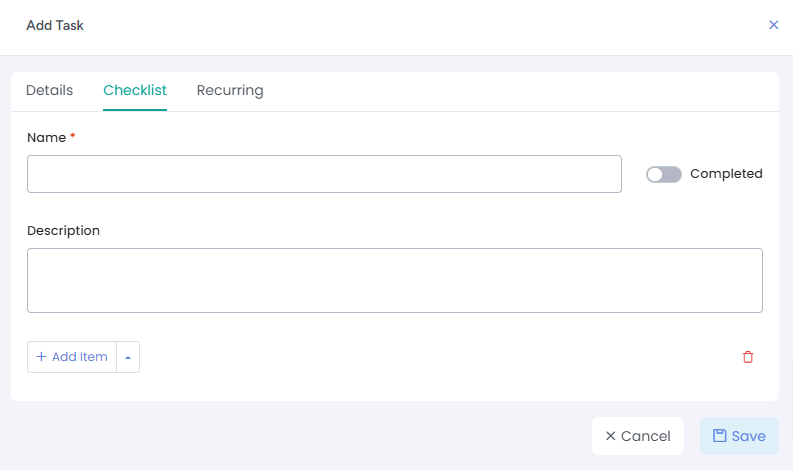The height and width of the screenshot is (470, 793).
Task: Focus the Name input field
Action: 324,174
